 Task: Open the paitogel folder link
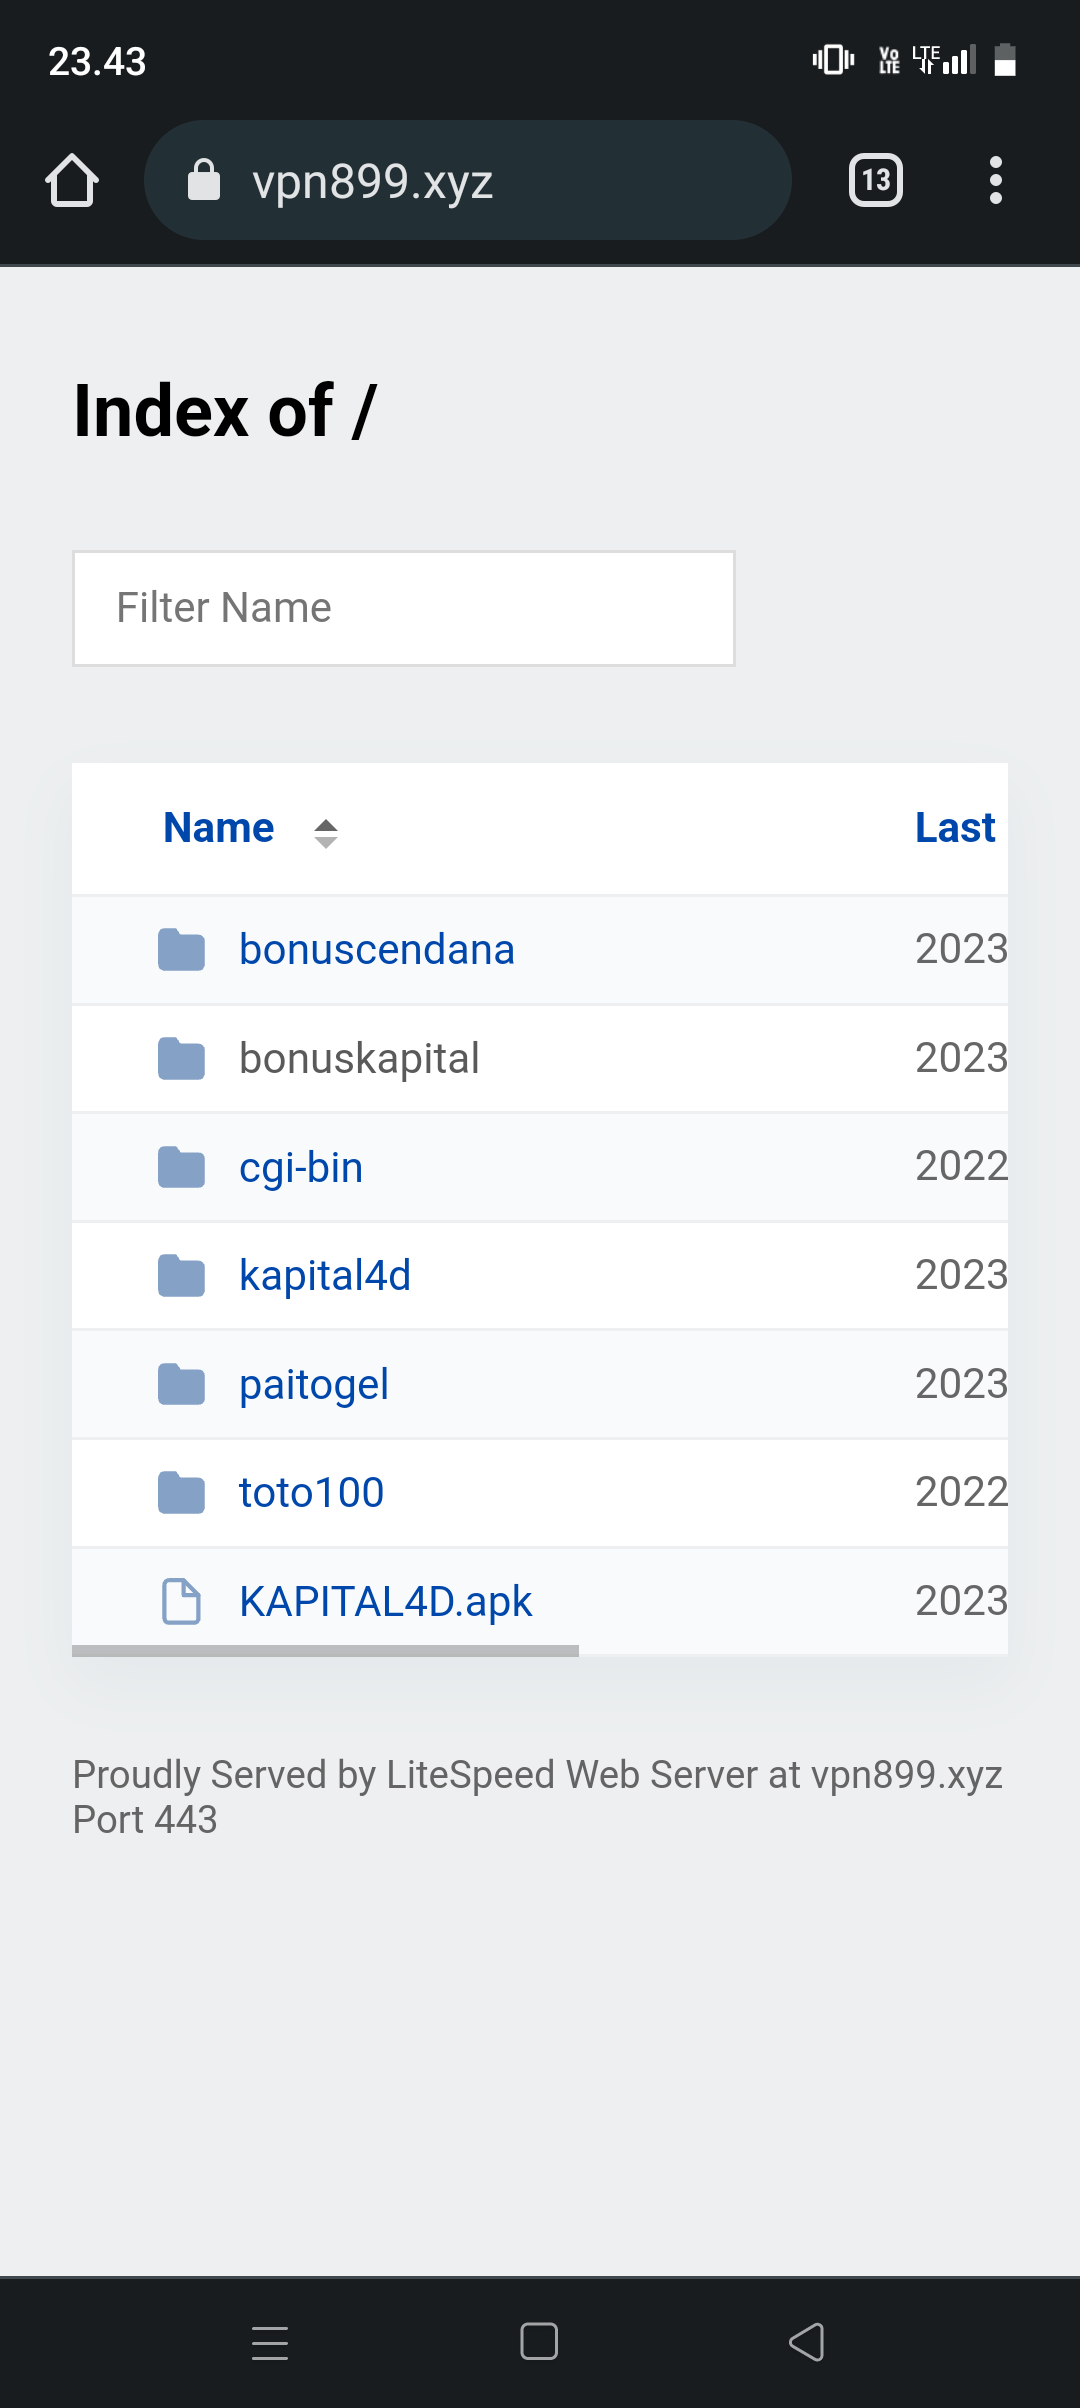tap(314, 1384)
